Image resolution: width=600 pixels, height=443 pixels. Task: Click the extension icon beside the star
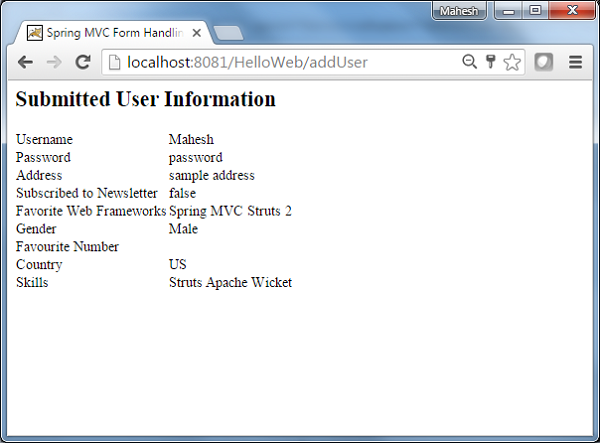(x=543, y=62)
